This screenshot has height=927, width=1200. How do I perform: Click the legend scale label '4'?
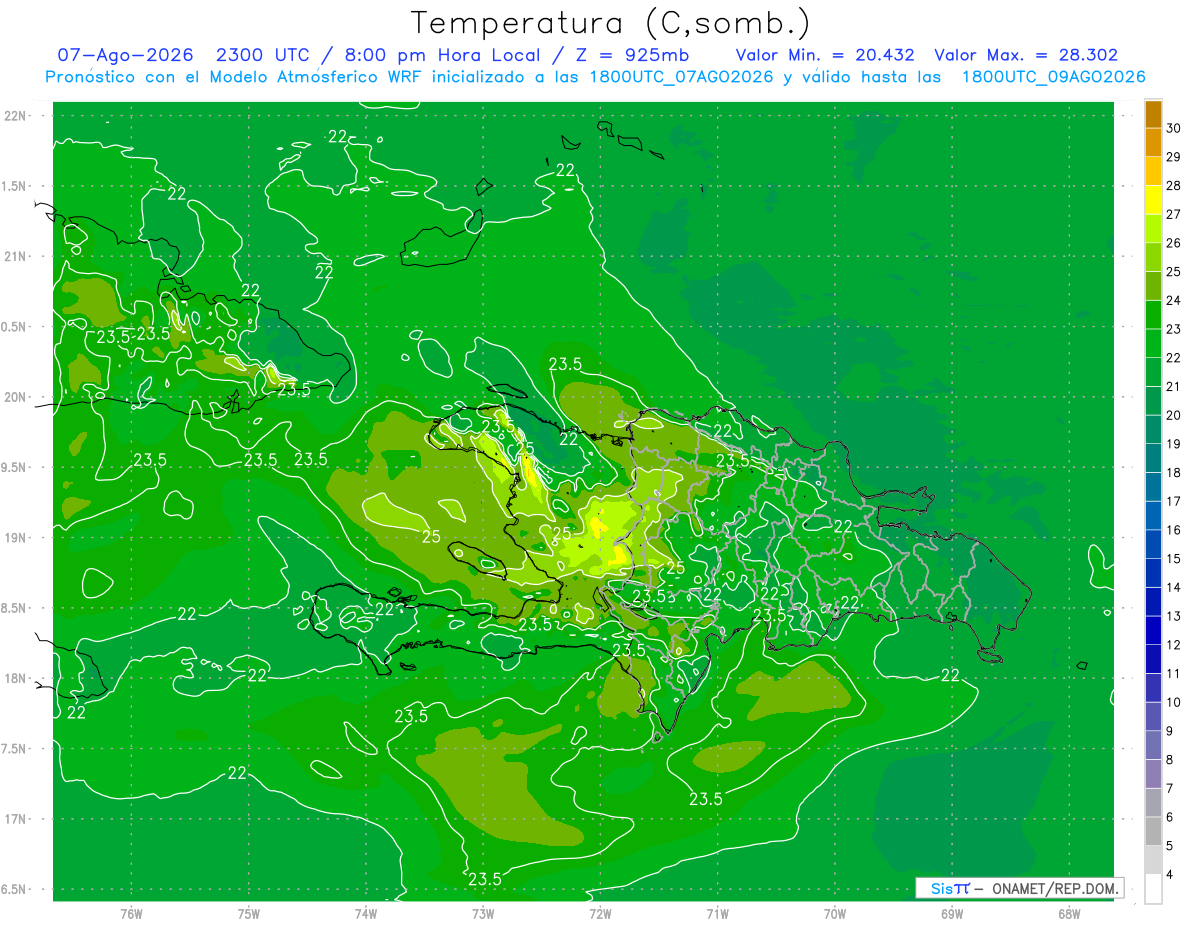[x=1171, y=875]
